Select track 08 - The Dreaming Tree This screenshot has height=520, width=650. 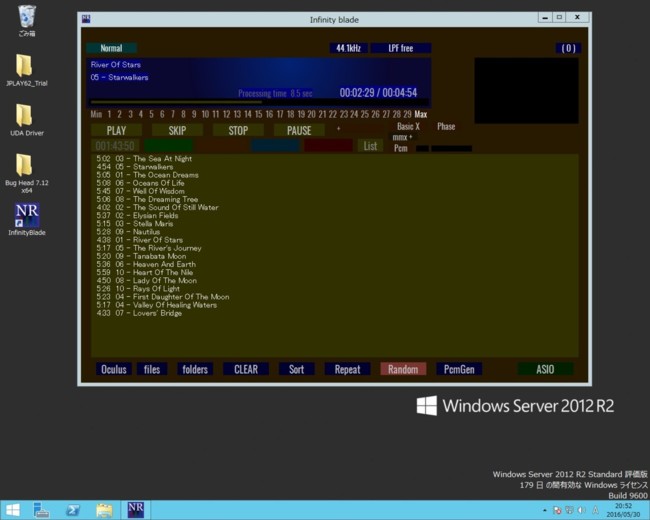[147, 199]
